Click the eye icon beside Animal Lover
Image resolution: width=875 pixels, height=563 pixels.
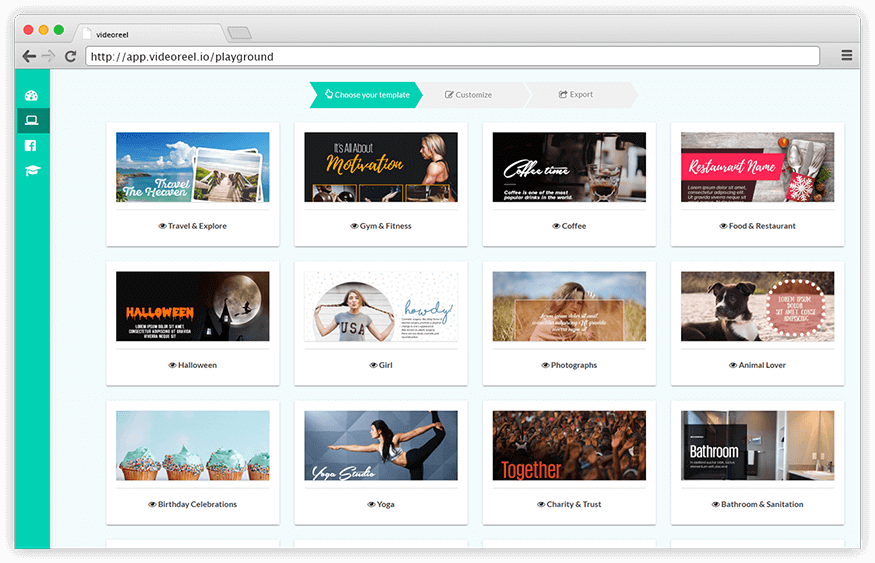click(733, 365)
